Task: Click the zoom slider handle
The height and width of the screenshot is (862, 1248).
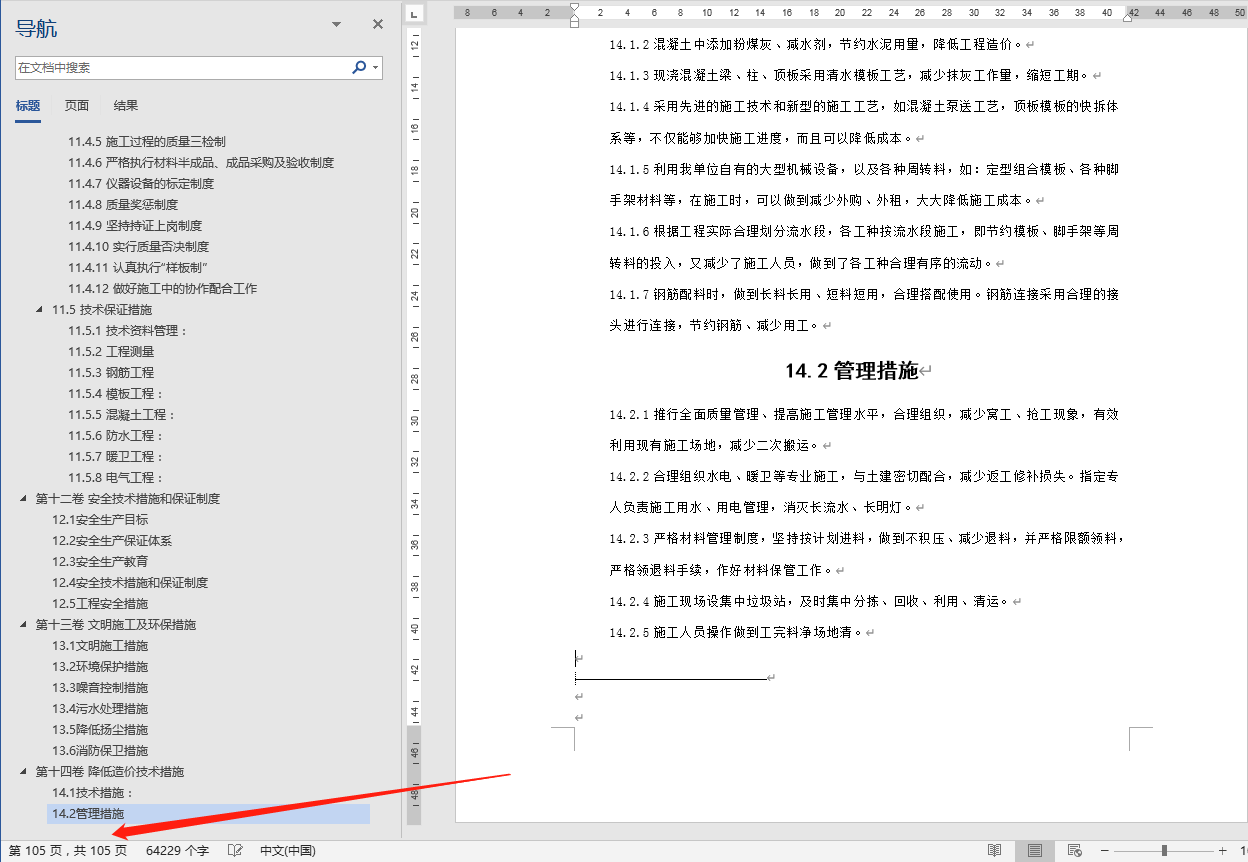Action: [x=1164, y=850]
